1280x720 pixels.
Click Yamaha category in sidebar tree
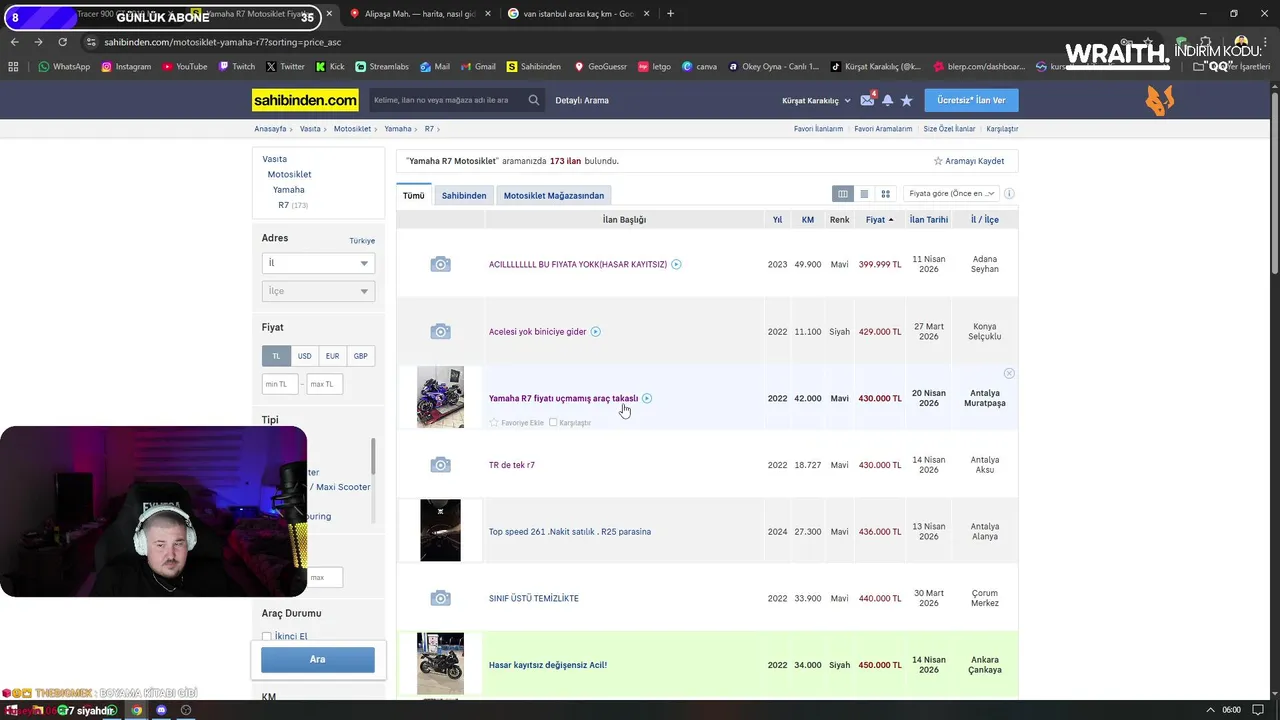289,190
